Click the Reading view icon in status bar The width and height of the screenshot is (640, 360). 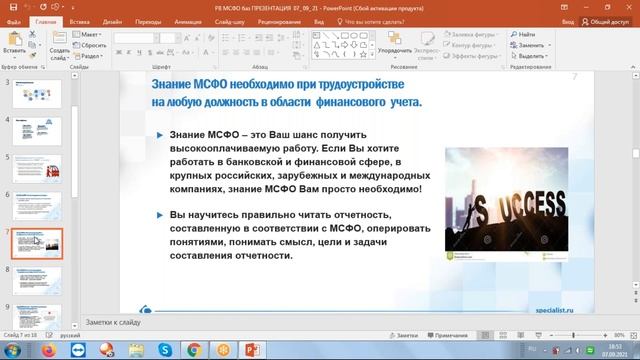(521, 335)
